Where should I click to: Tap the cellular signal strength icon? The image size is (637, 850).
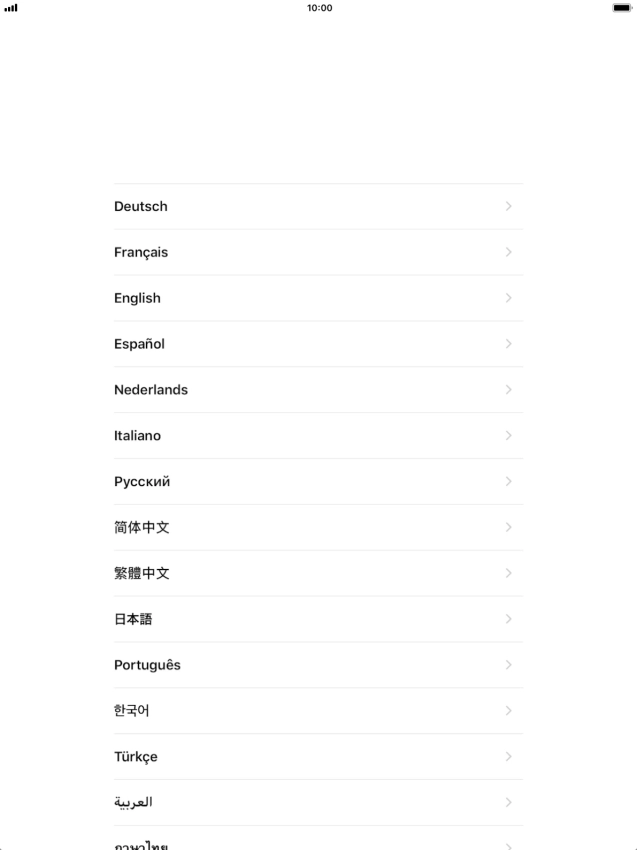(11, 8)
